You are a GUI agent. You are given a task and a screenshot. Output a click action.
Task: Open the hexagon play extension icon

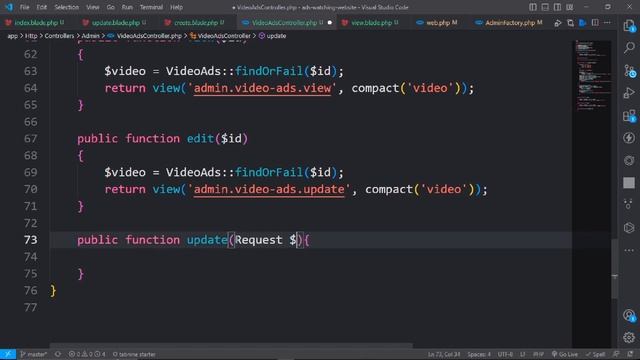629,227
